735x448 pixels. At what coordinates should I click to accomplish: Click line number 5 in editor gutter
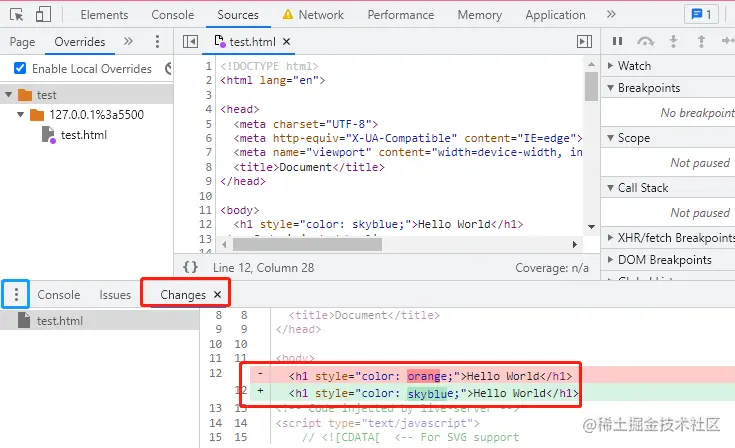point(209,124)
